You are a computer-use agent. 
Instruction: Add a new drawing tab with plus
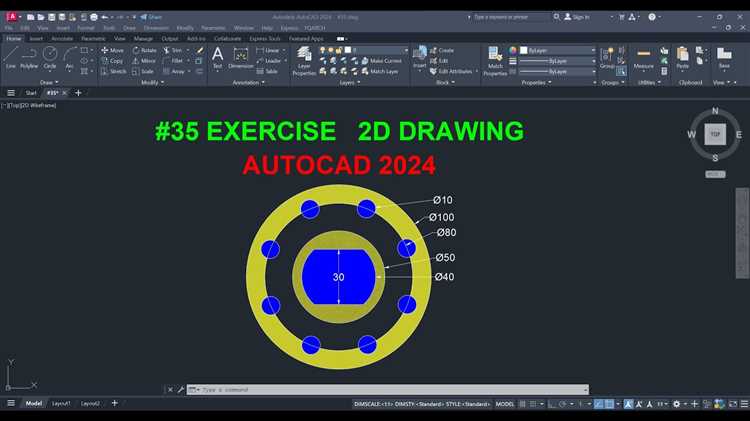78,93
